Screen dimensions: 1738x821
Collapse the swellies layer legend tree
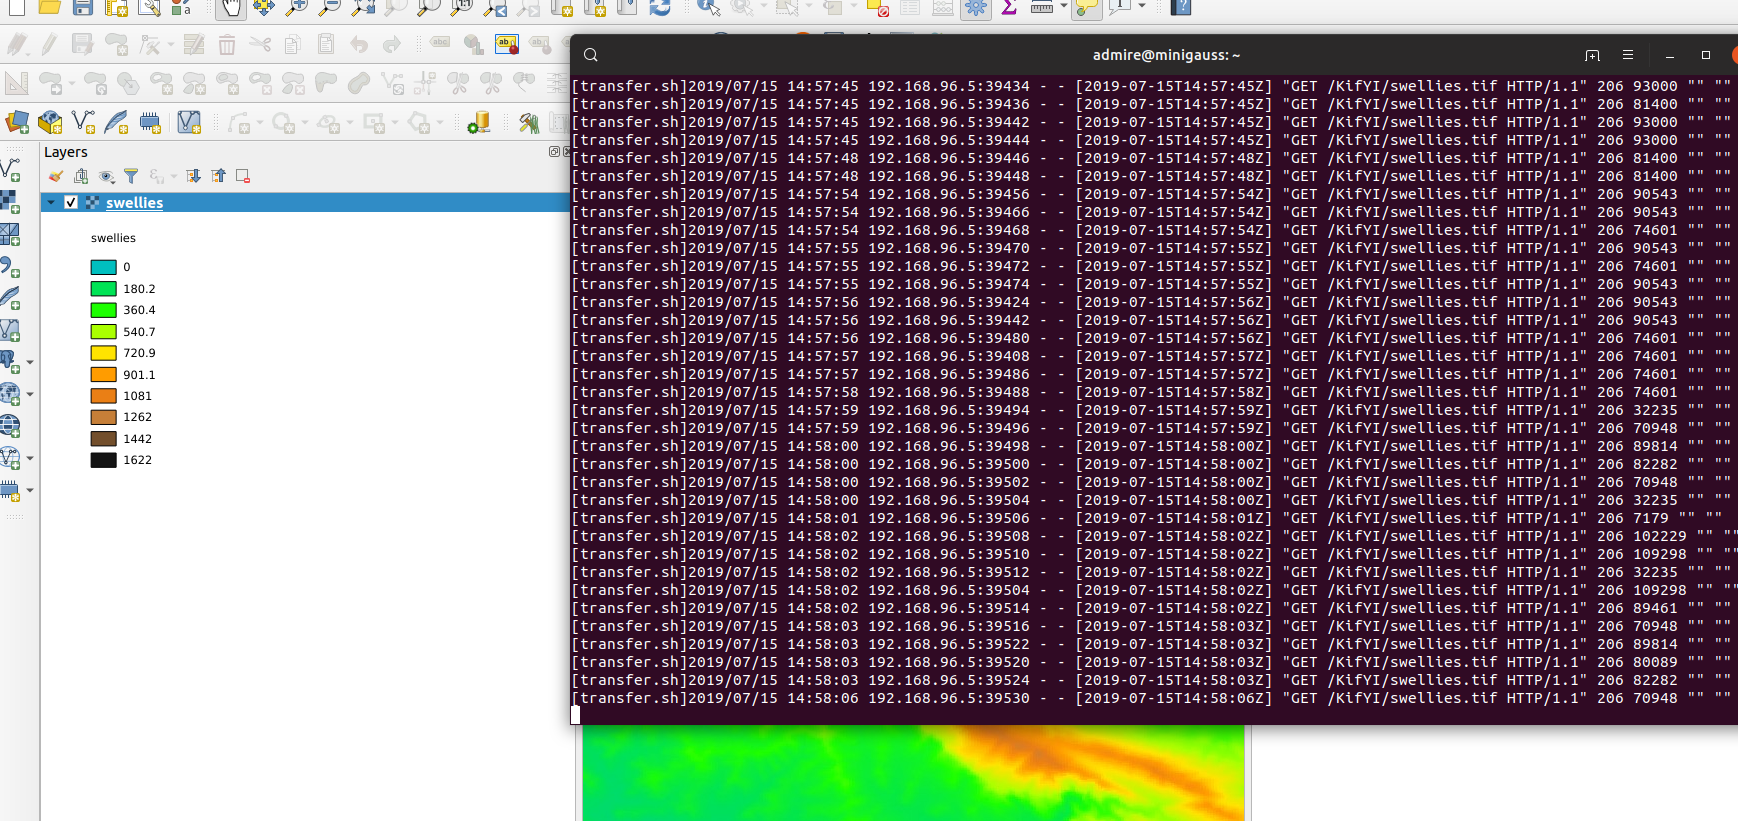coord(51,203)
